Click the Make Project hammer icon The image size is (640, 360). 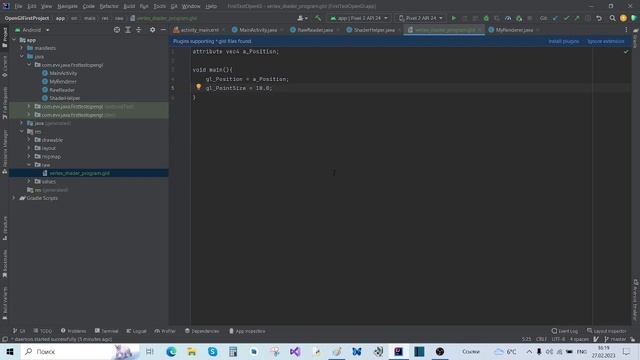pyautogui.click(x=318, y=18)
